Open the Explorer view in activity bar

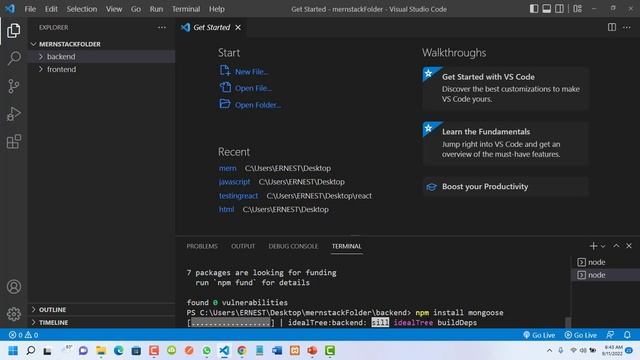coord(13,31)
